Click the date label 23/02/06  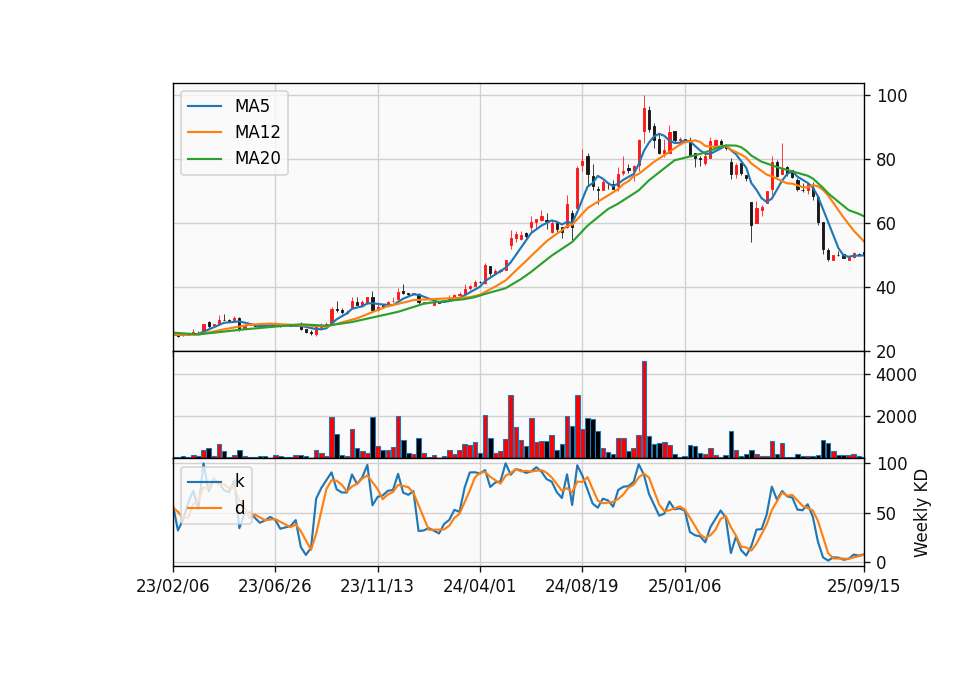173,586
